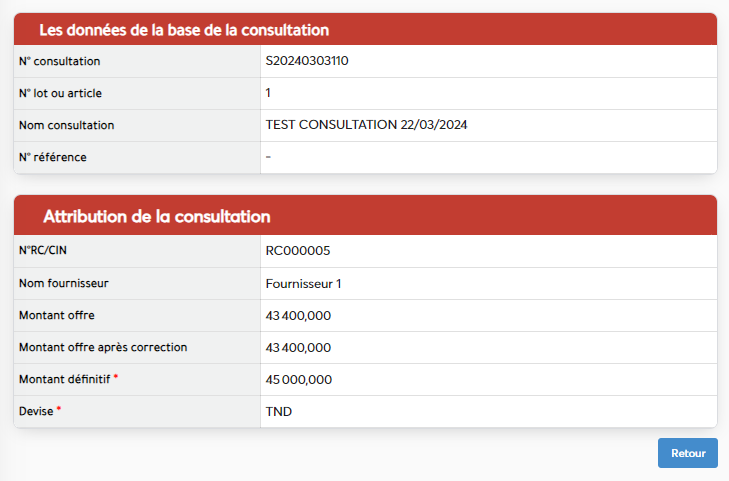Screen dimensions: 729x481
Task: Click the Montant définitif required label
Action: [65, 379]
